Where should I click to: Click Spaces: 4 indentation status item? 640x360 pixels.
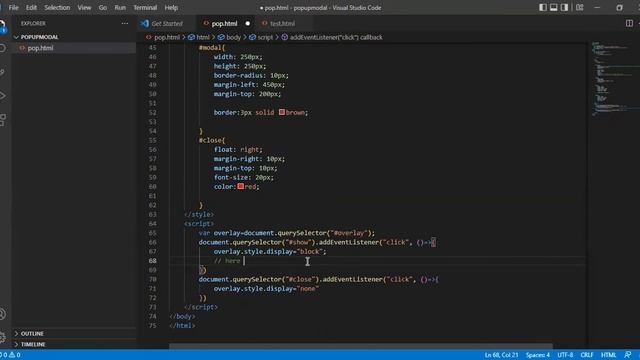(x=538, y=355)
